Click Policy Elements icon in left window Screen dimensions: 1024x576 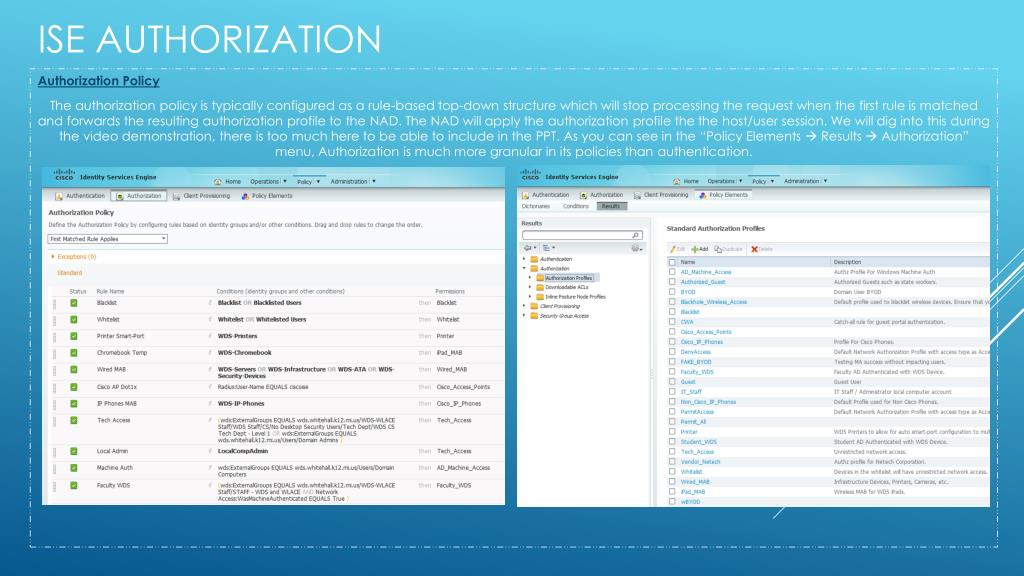tap(245, 196)
